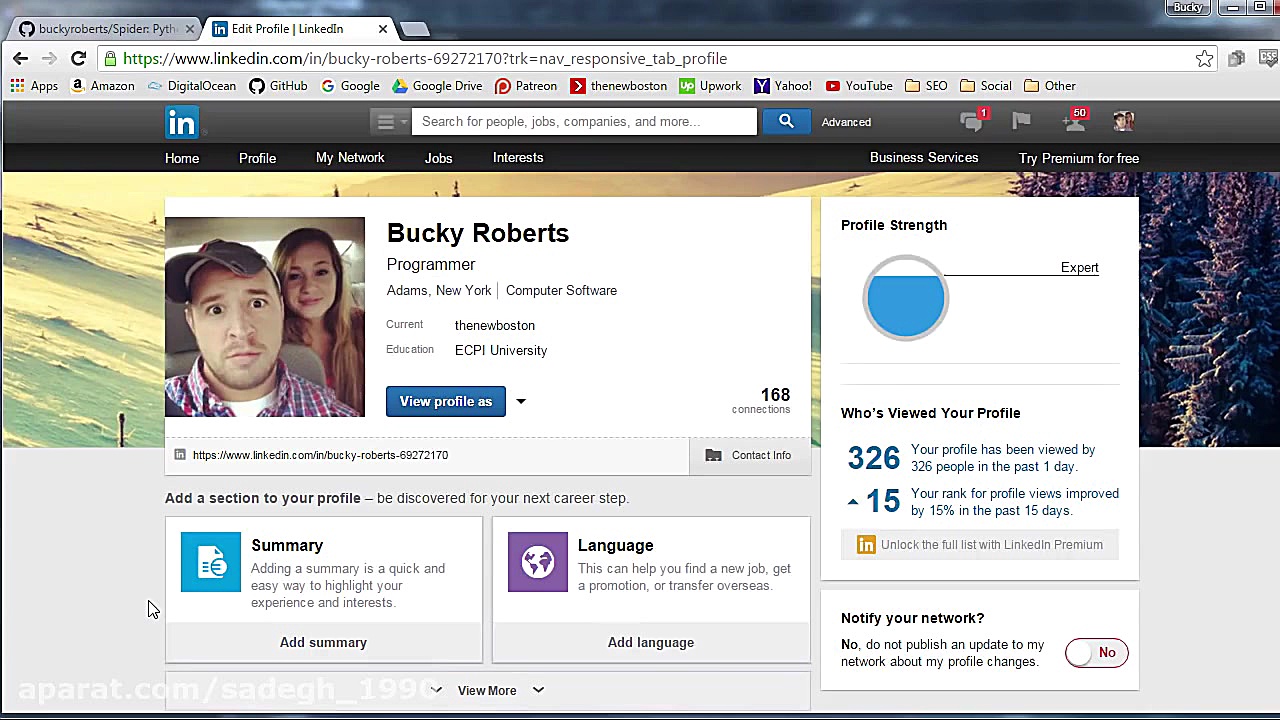The image size is (1280, 720).
Task: Open the notifications flag icon
Action: 1021,121
